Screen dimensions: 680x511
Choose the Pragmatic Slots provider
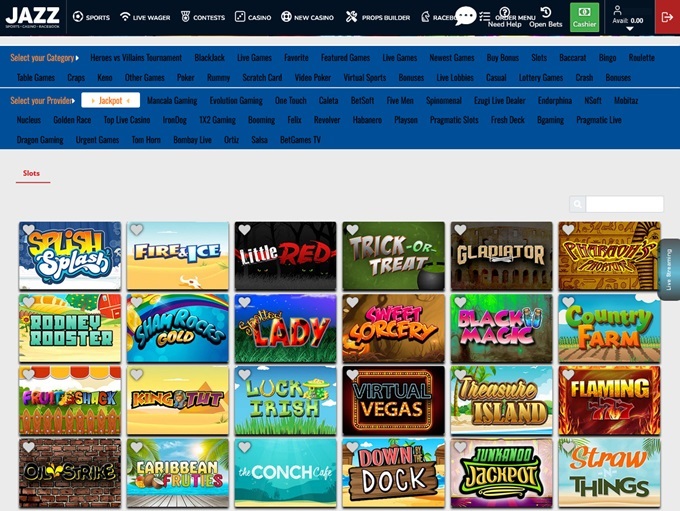click(x=454, y=120)
